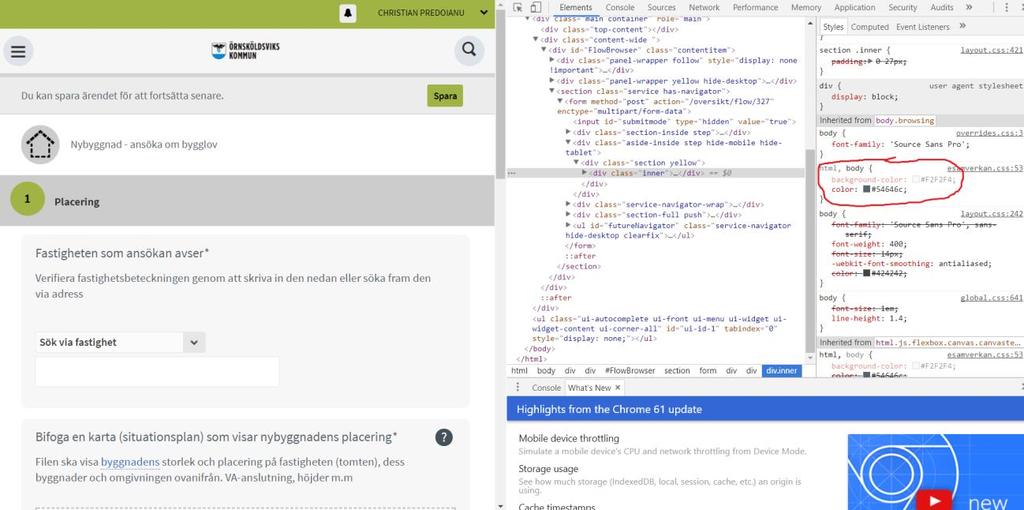Switch to the Console tab in DevTools
The height and width of the screenshot is (510, 1024).
(x=620, y=7)
